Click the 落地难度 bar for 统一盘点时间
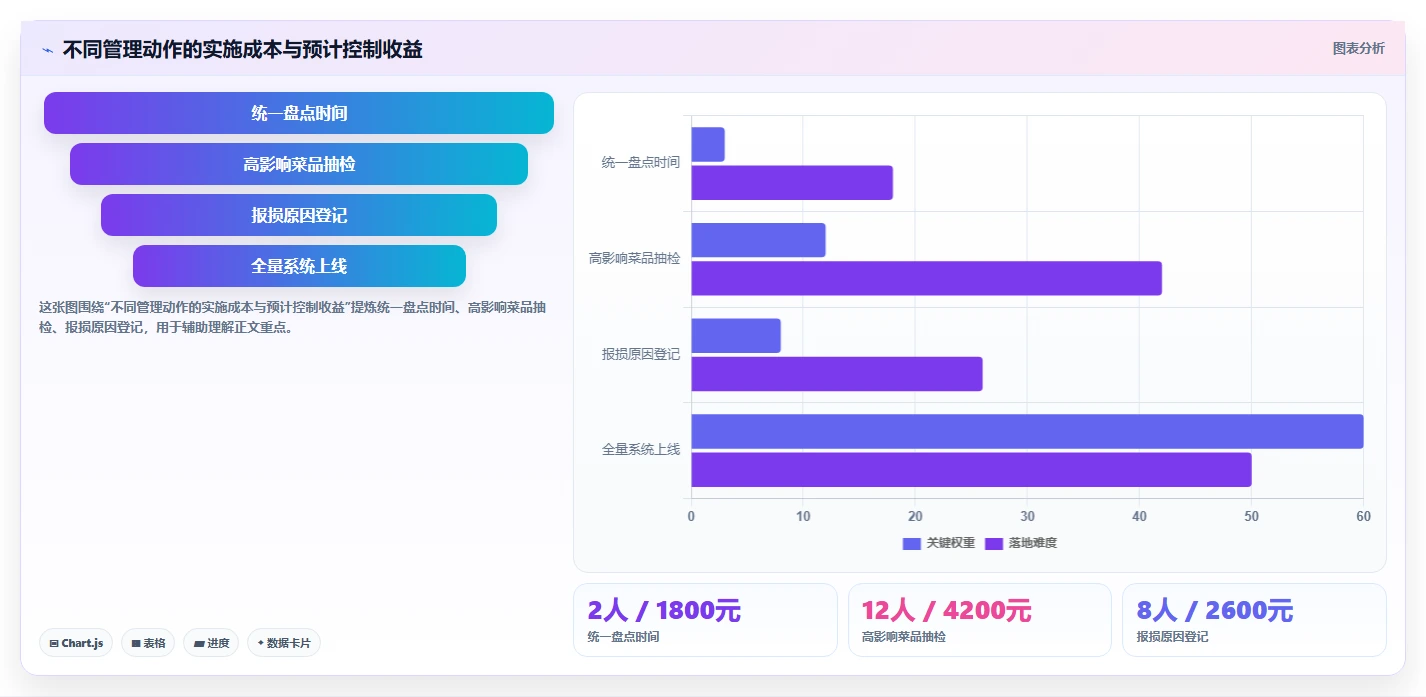 pos(792,183)
